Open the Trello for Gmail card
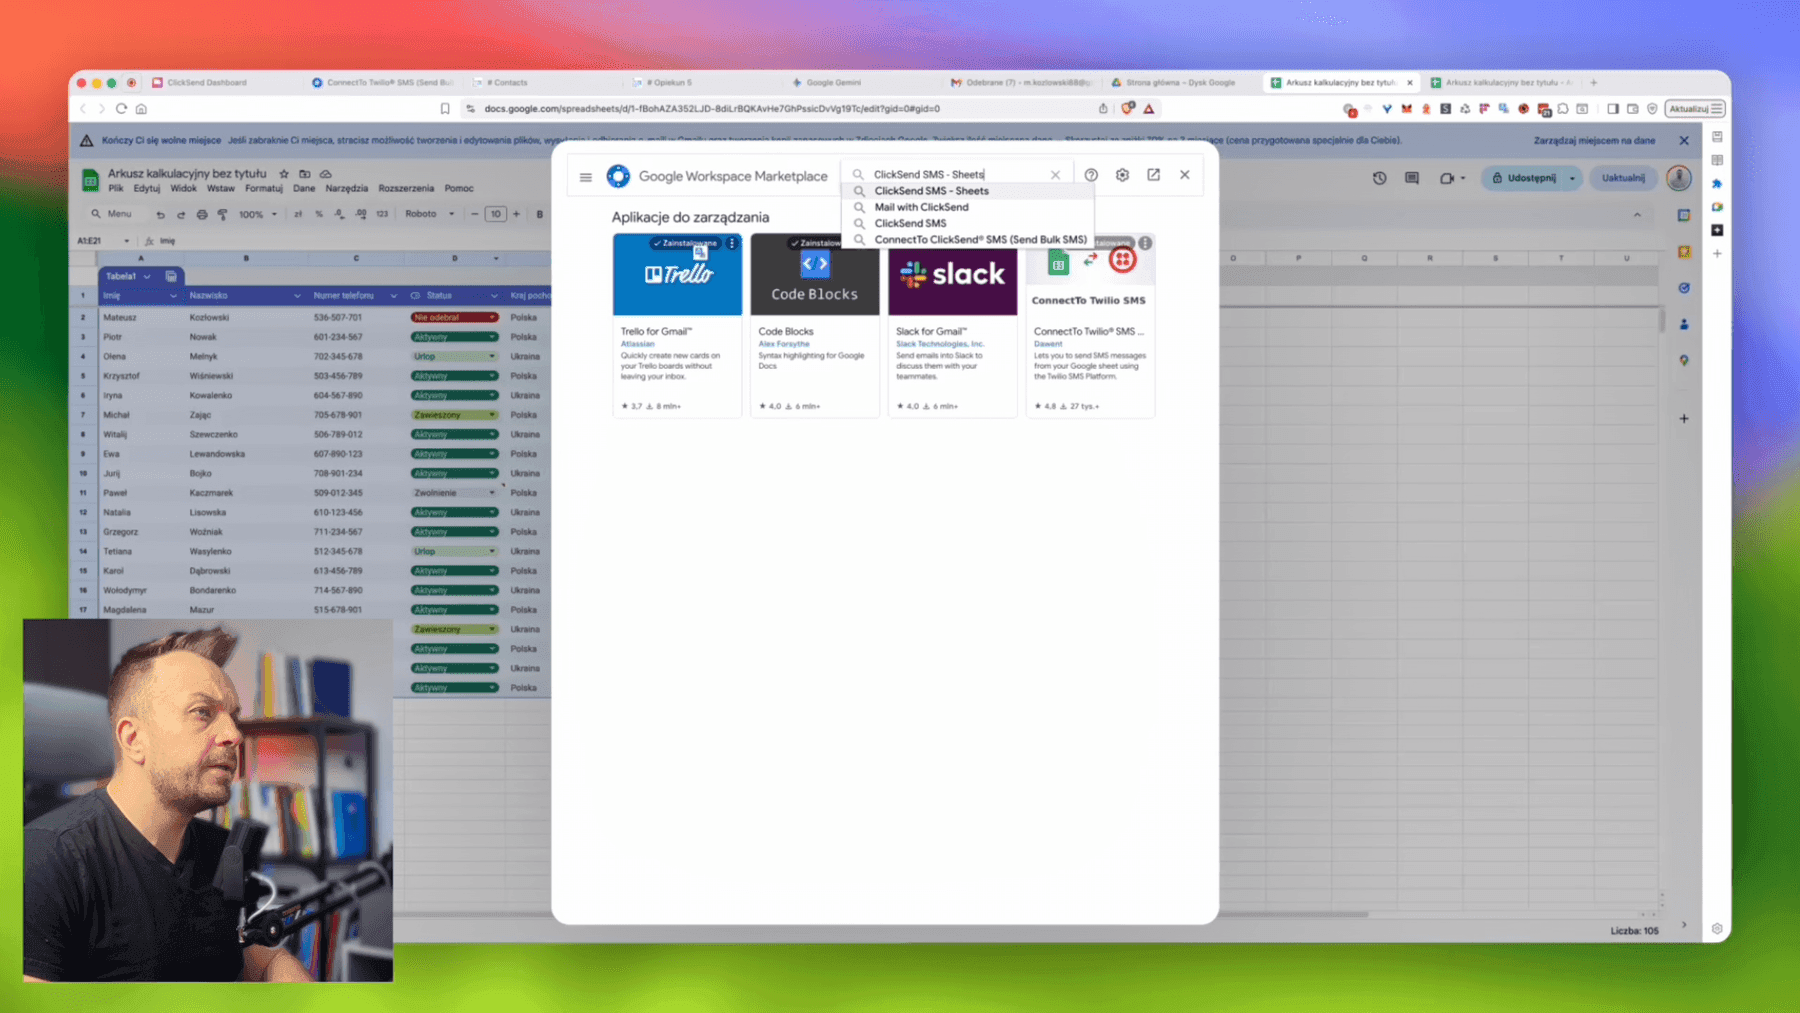Image resolution: width=1800 pixels, height=1013 pixels. pos(677,325)
